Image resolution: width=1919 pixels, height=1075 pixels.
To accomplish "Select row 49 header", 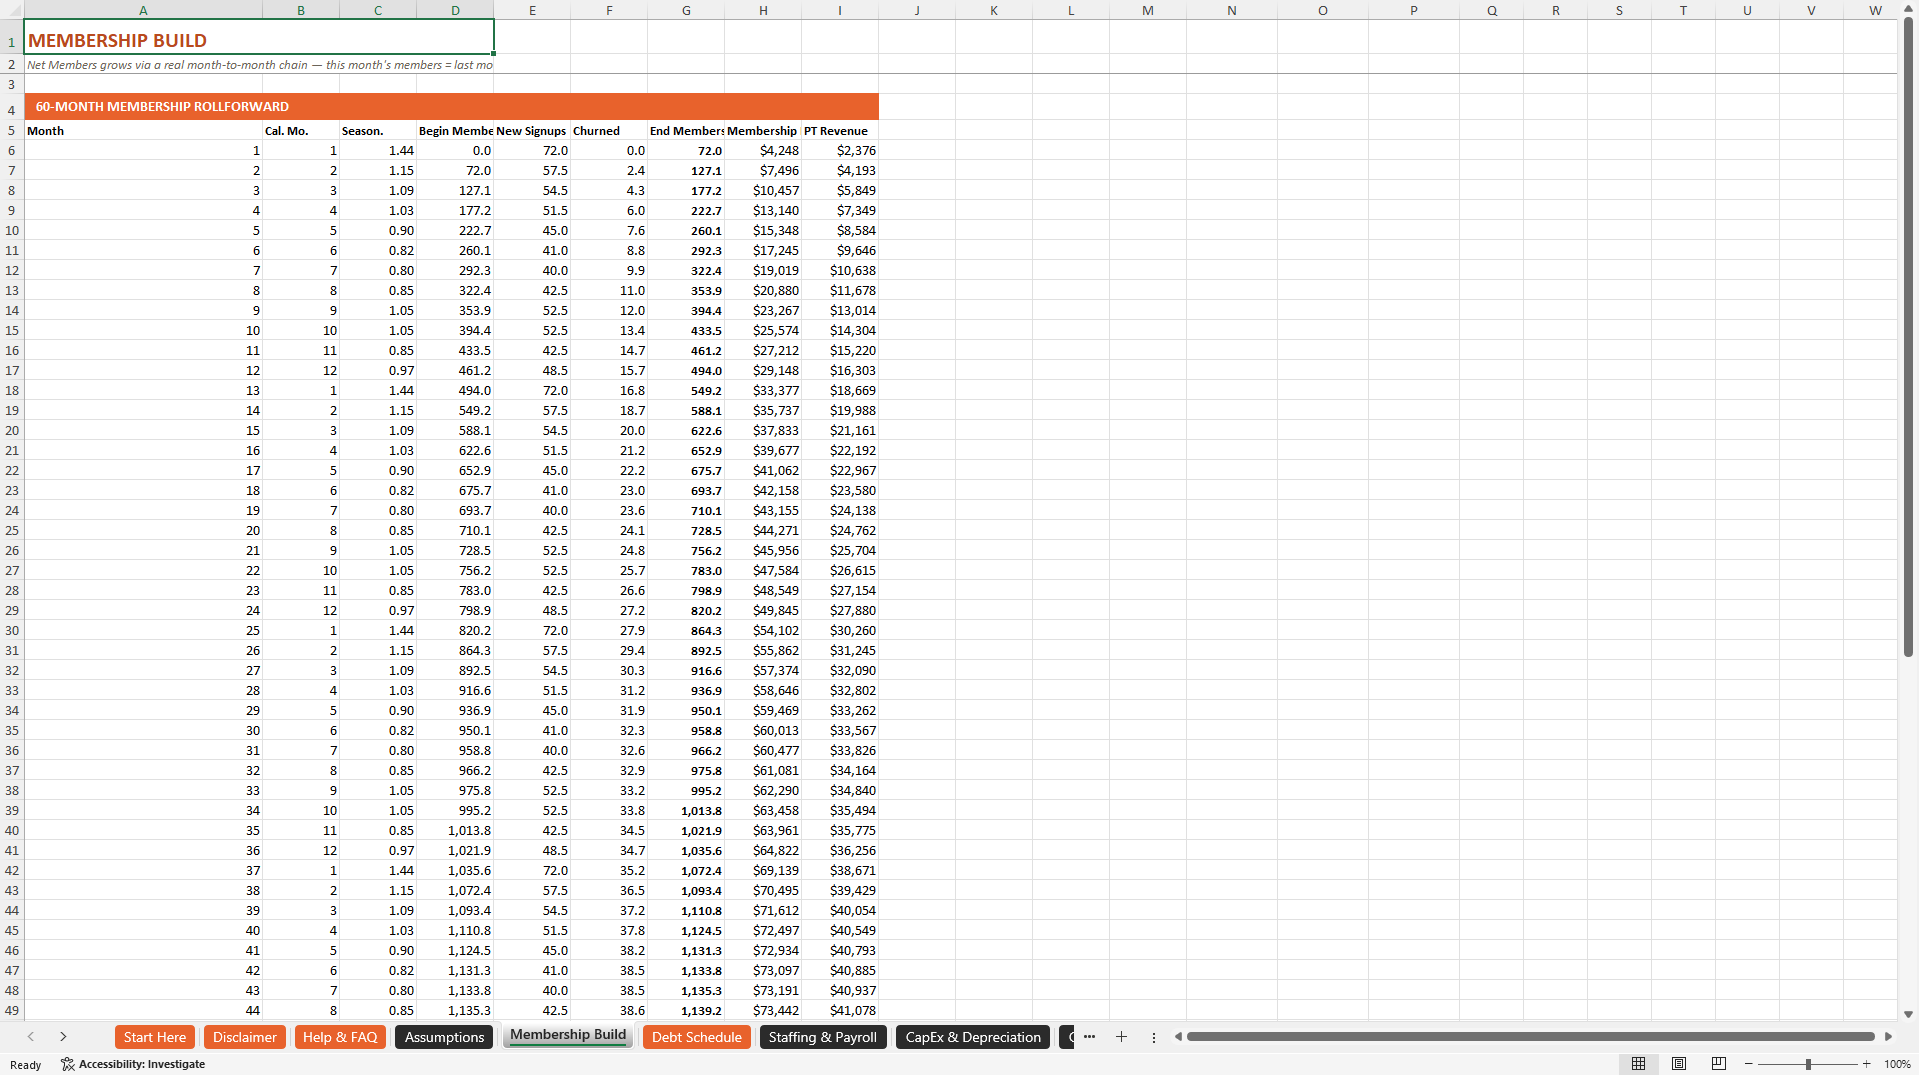I will click(x=12, y=1010).
